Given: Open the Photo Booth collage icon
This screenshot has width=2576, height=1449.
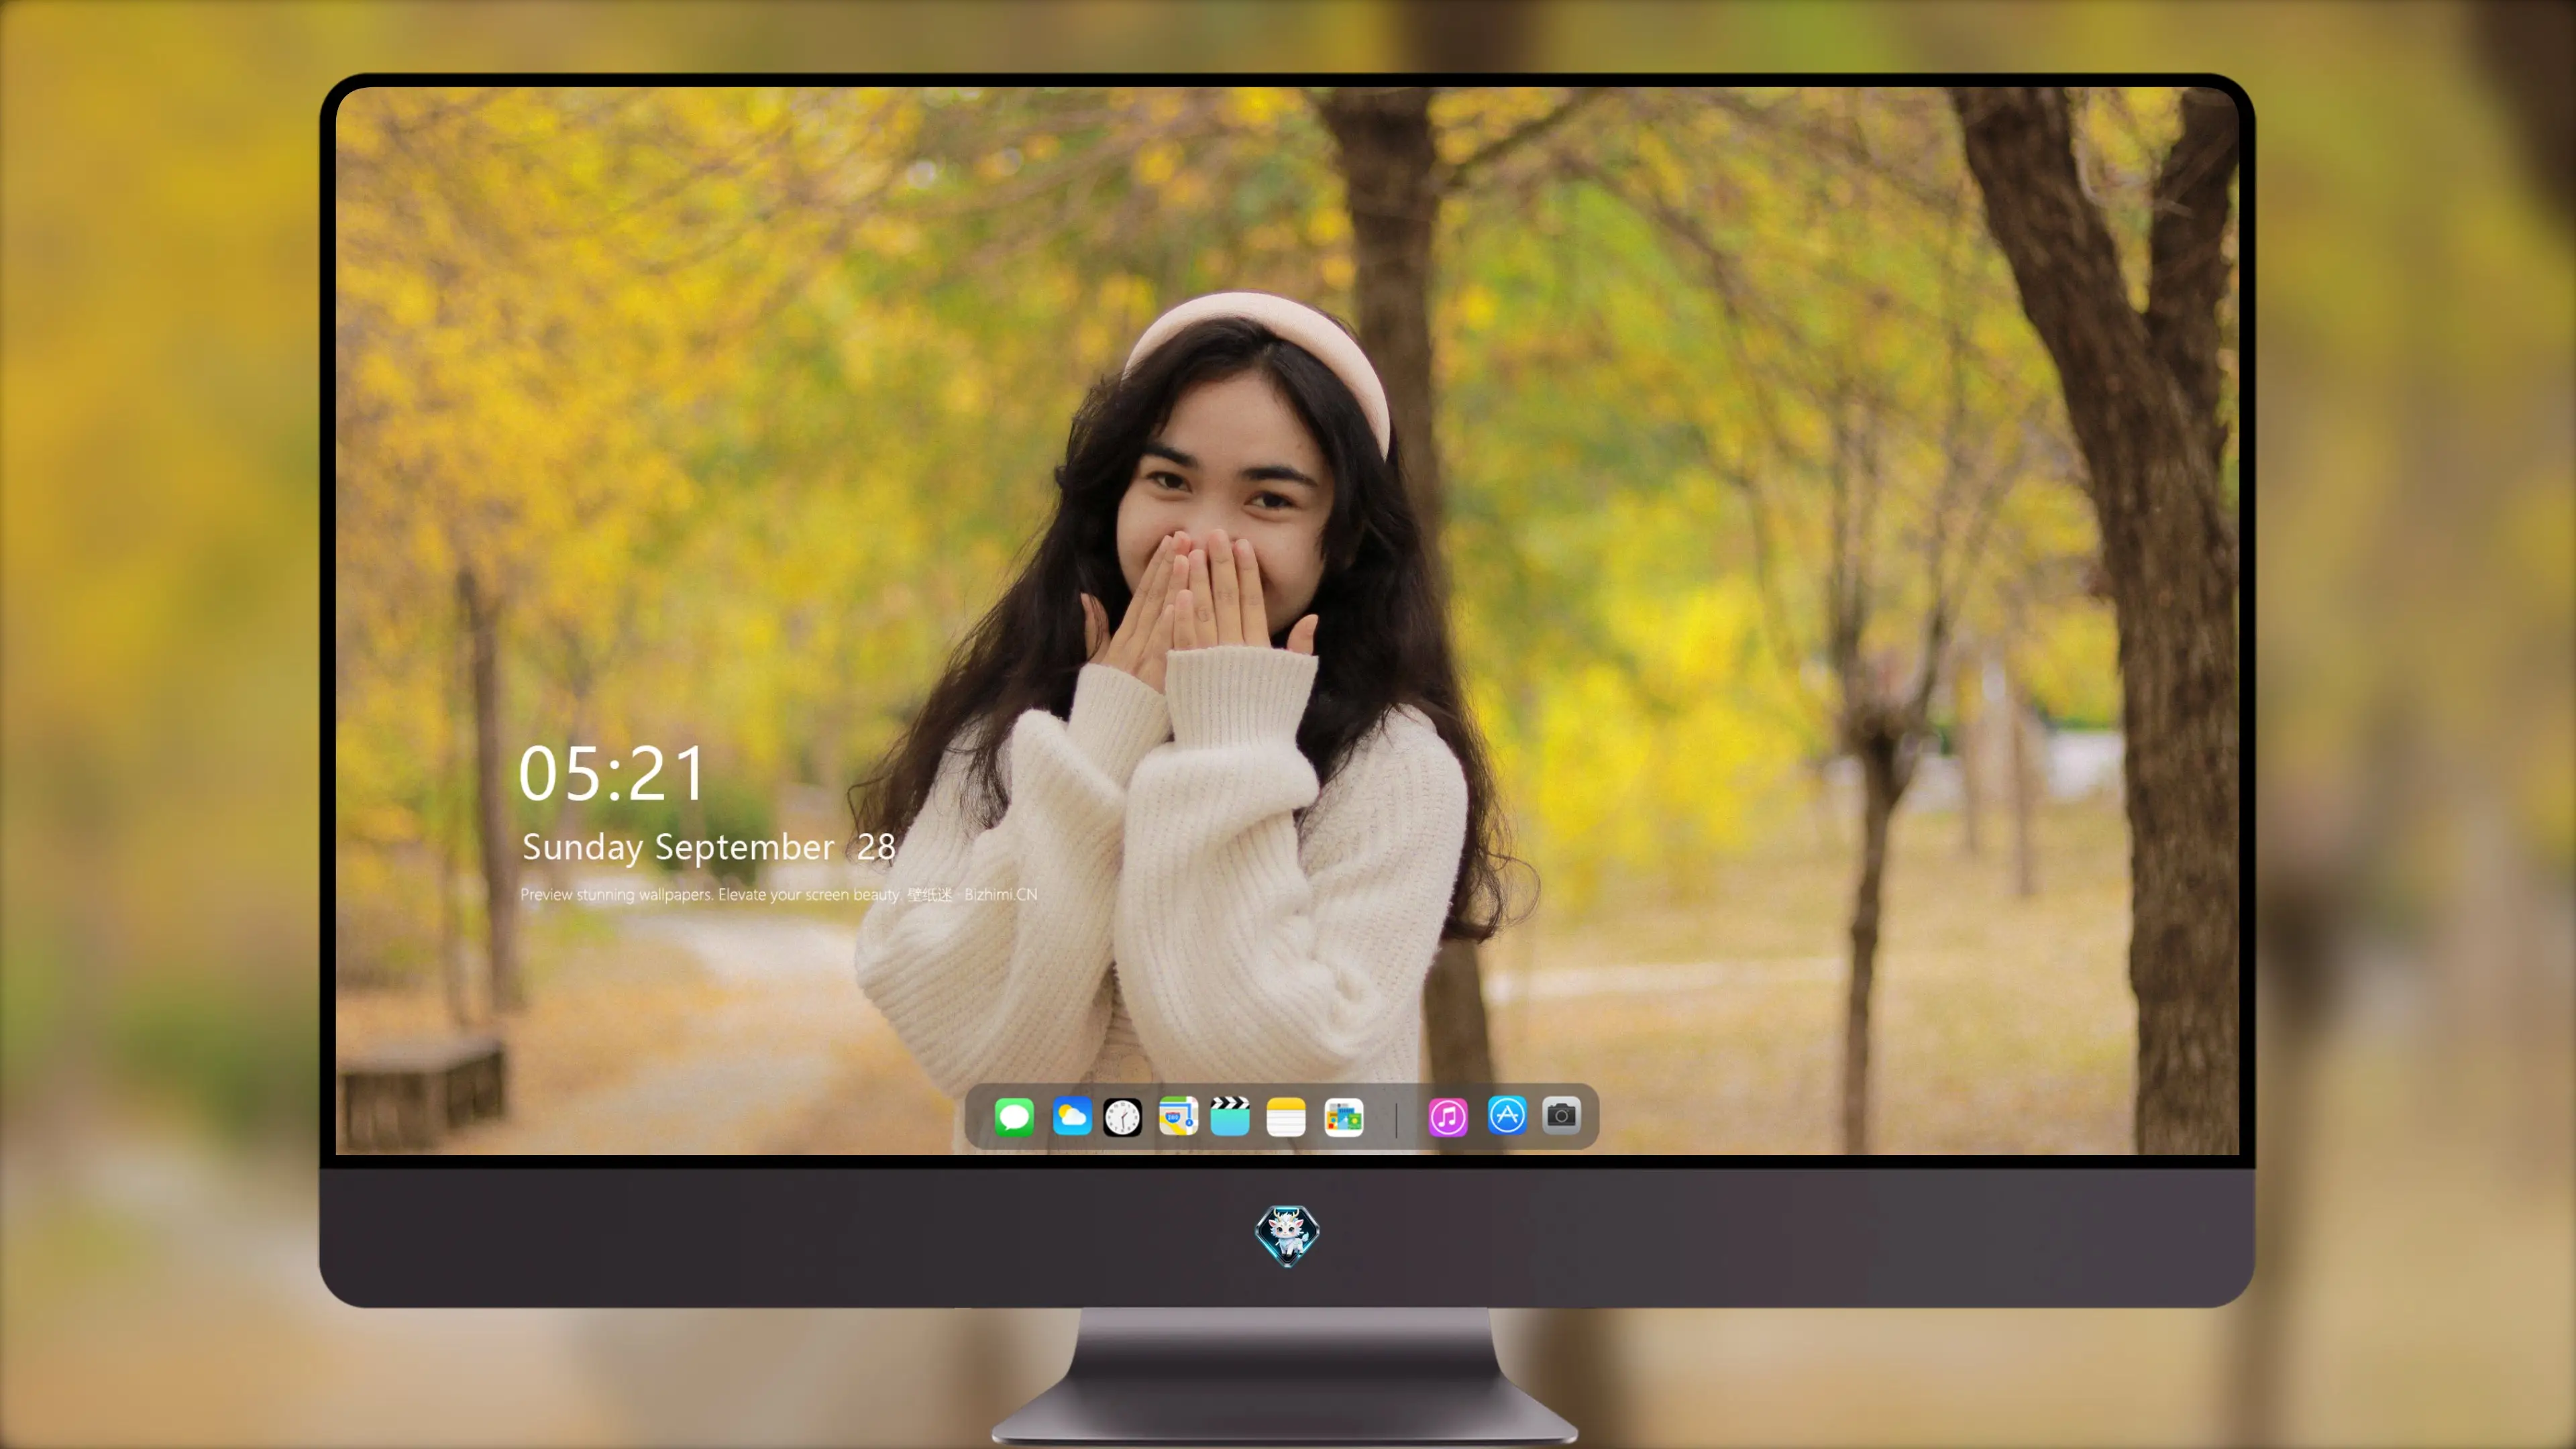Looking at the screenshot, I should (x=1344, y=1116).
